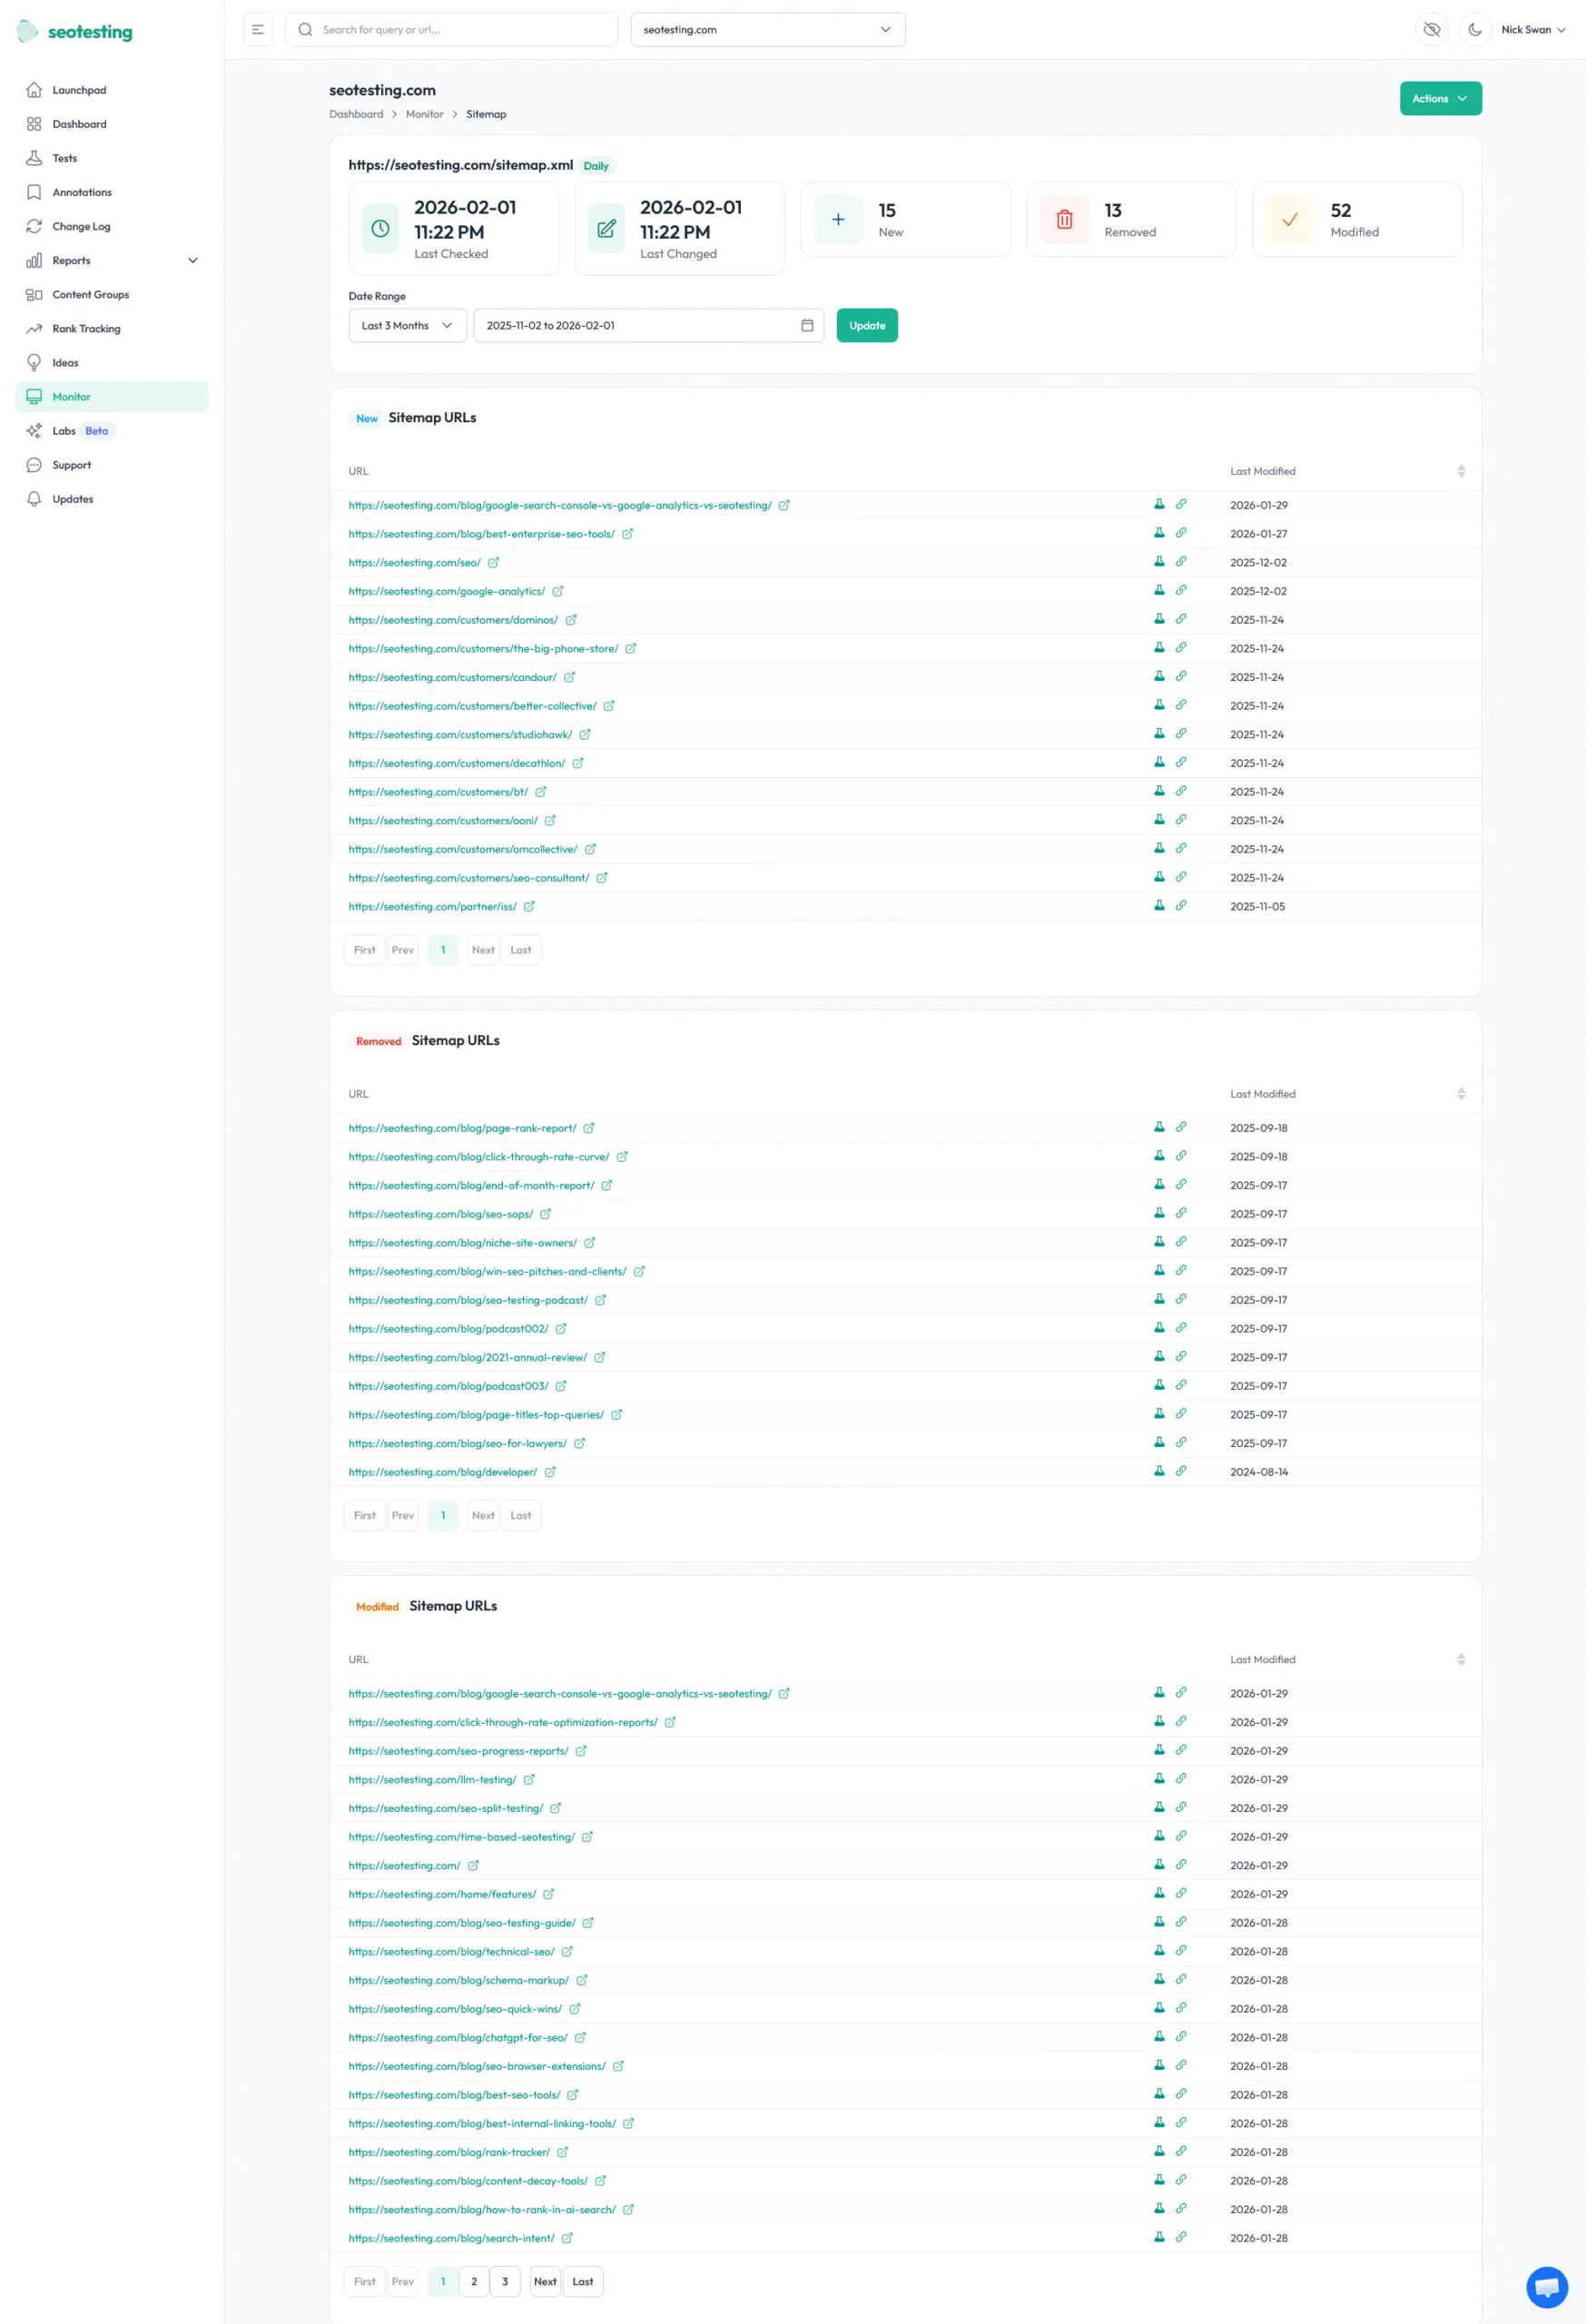
Task: Open the Actions dropdown
Action: click(x=1440, y=98)
